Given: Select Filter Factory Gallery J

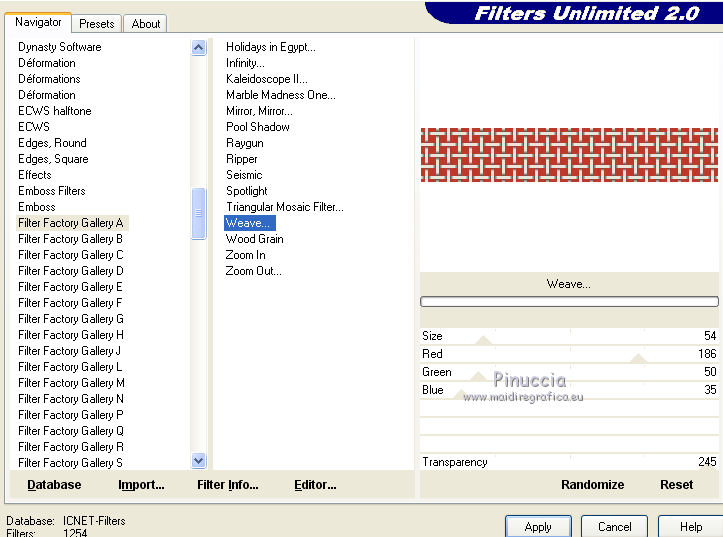Looking at the screenshot, I should pyautogui.click(x=69, y=351).
